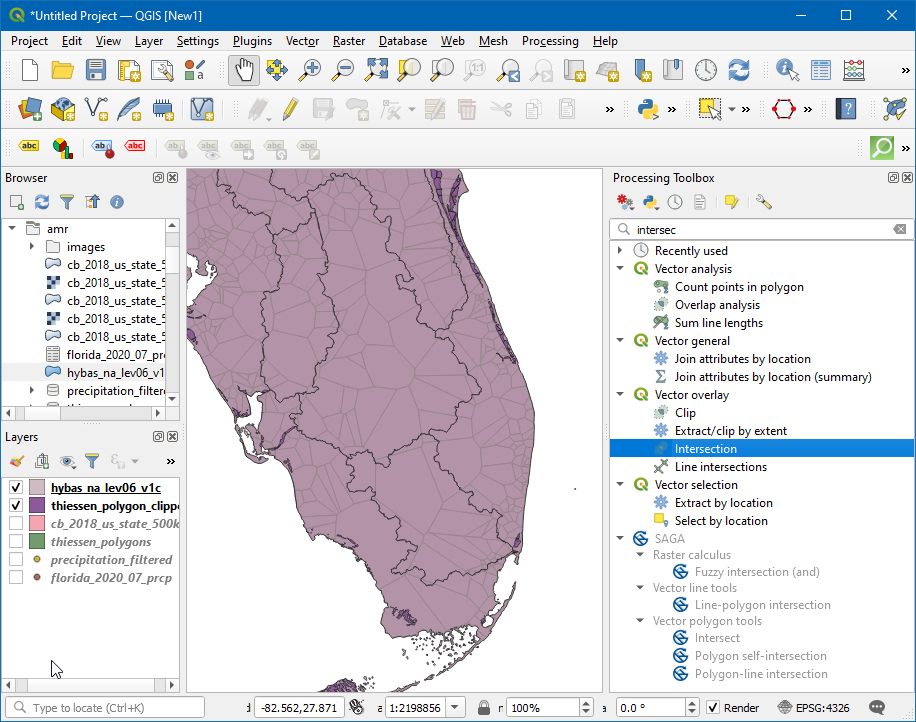Screen dimensions: 916x722
Task: Uncheck the hybas_na_lev06_v1c layer checkbox
Action: pos(16,487)
